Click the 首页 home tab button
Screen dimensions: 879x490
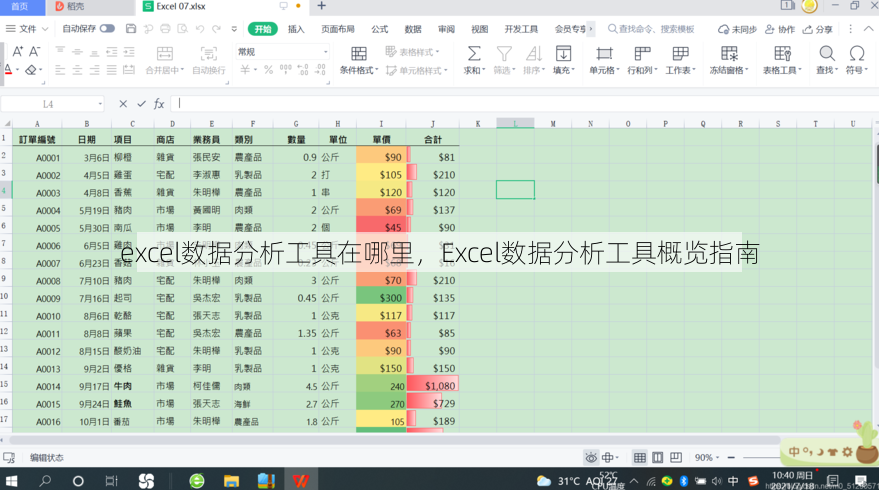pyautogui.click(x=20, y=7)
